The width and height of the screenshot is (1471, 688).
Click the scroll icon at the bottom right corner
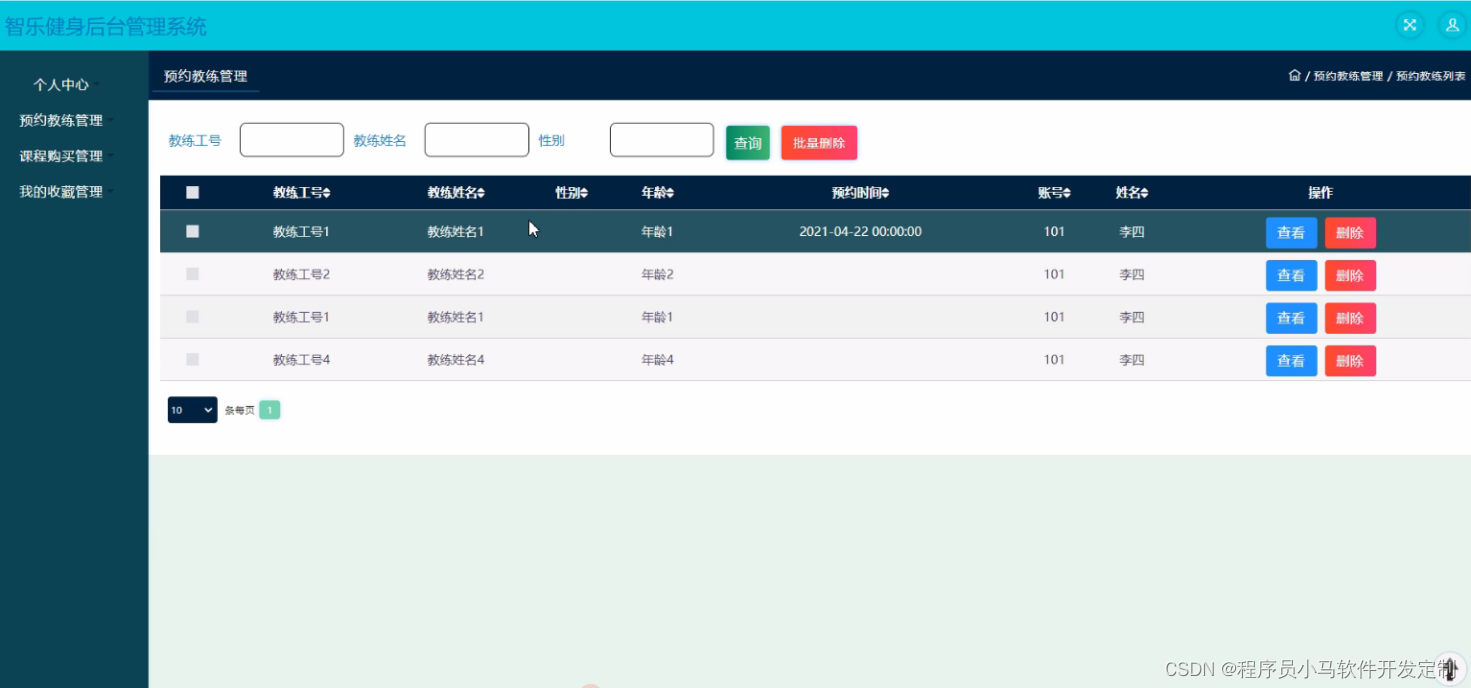point(1451,667)
